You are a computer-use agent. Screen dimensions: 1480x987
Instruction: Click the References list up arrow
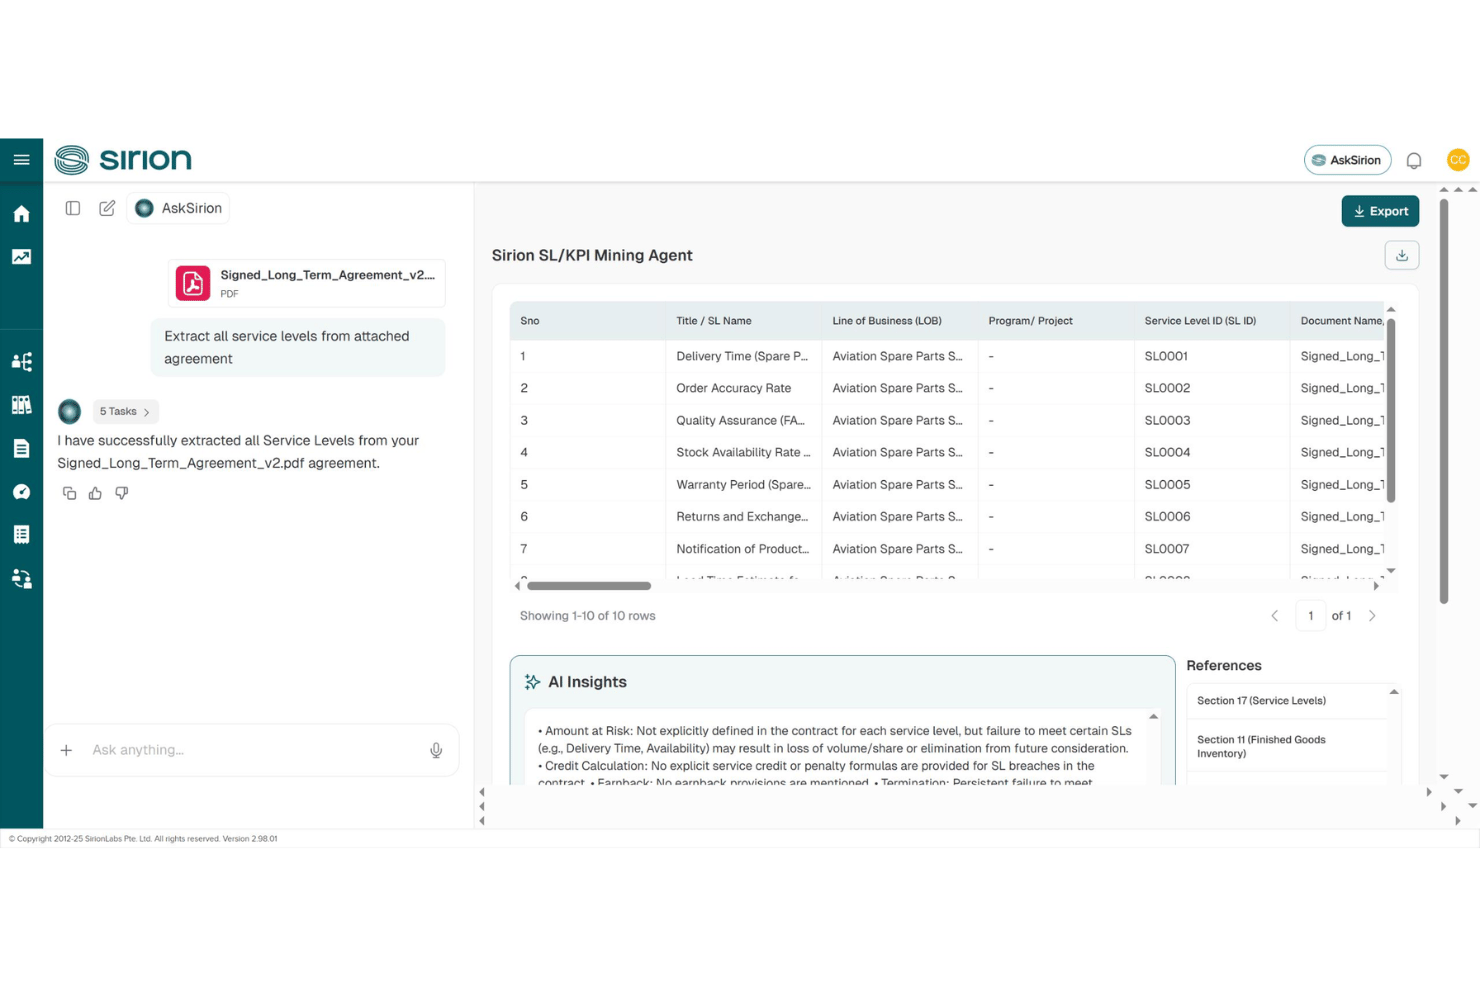click(x=1394, y=692)
